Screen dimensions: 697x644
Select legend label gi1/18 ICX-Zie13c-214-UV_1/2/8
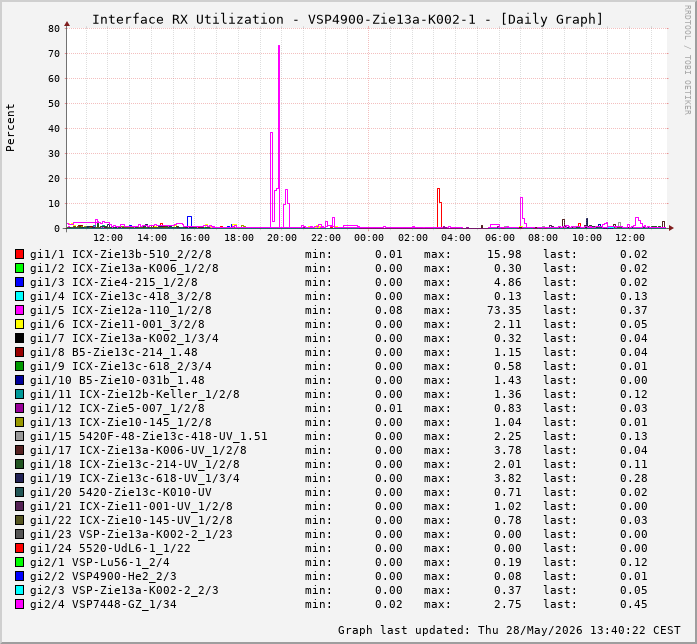click(135, 464)
